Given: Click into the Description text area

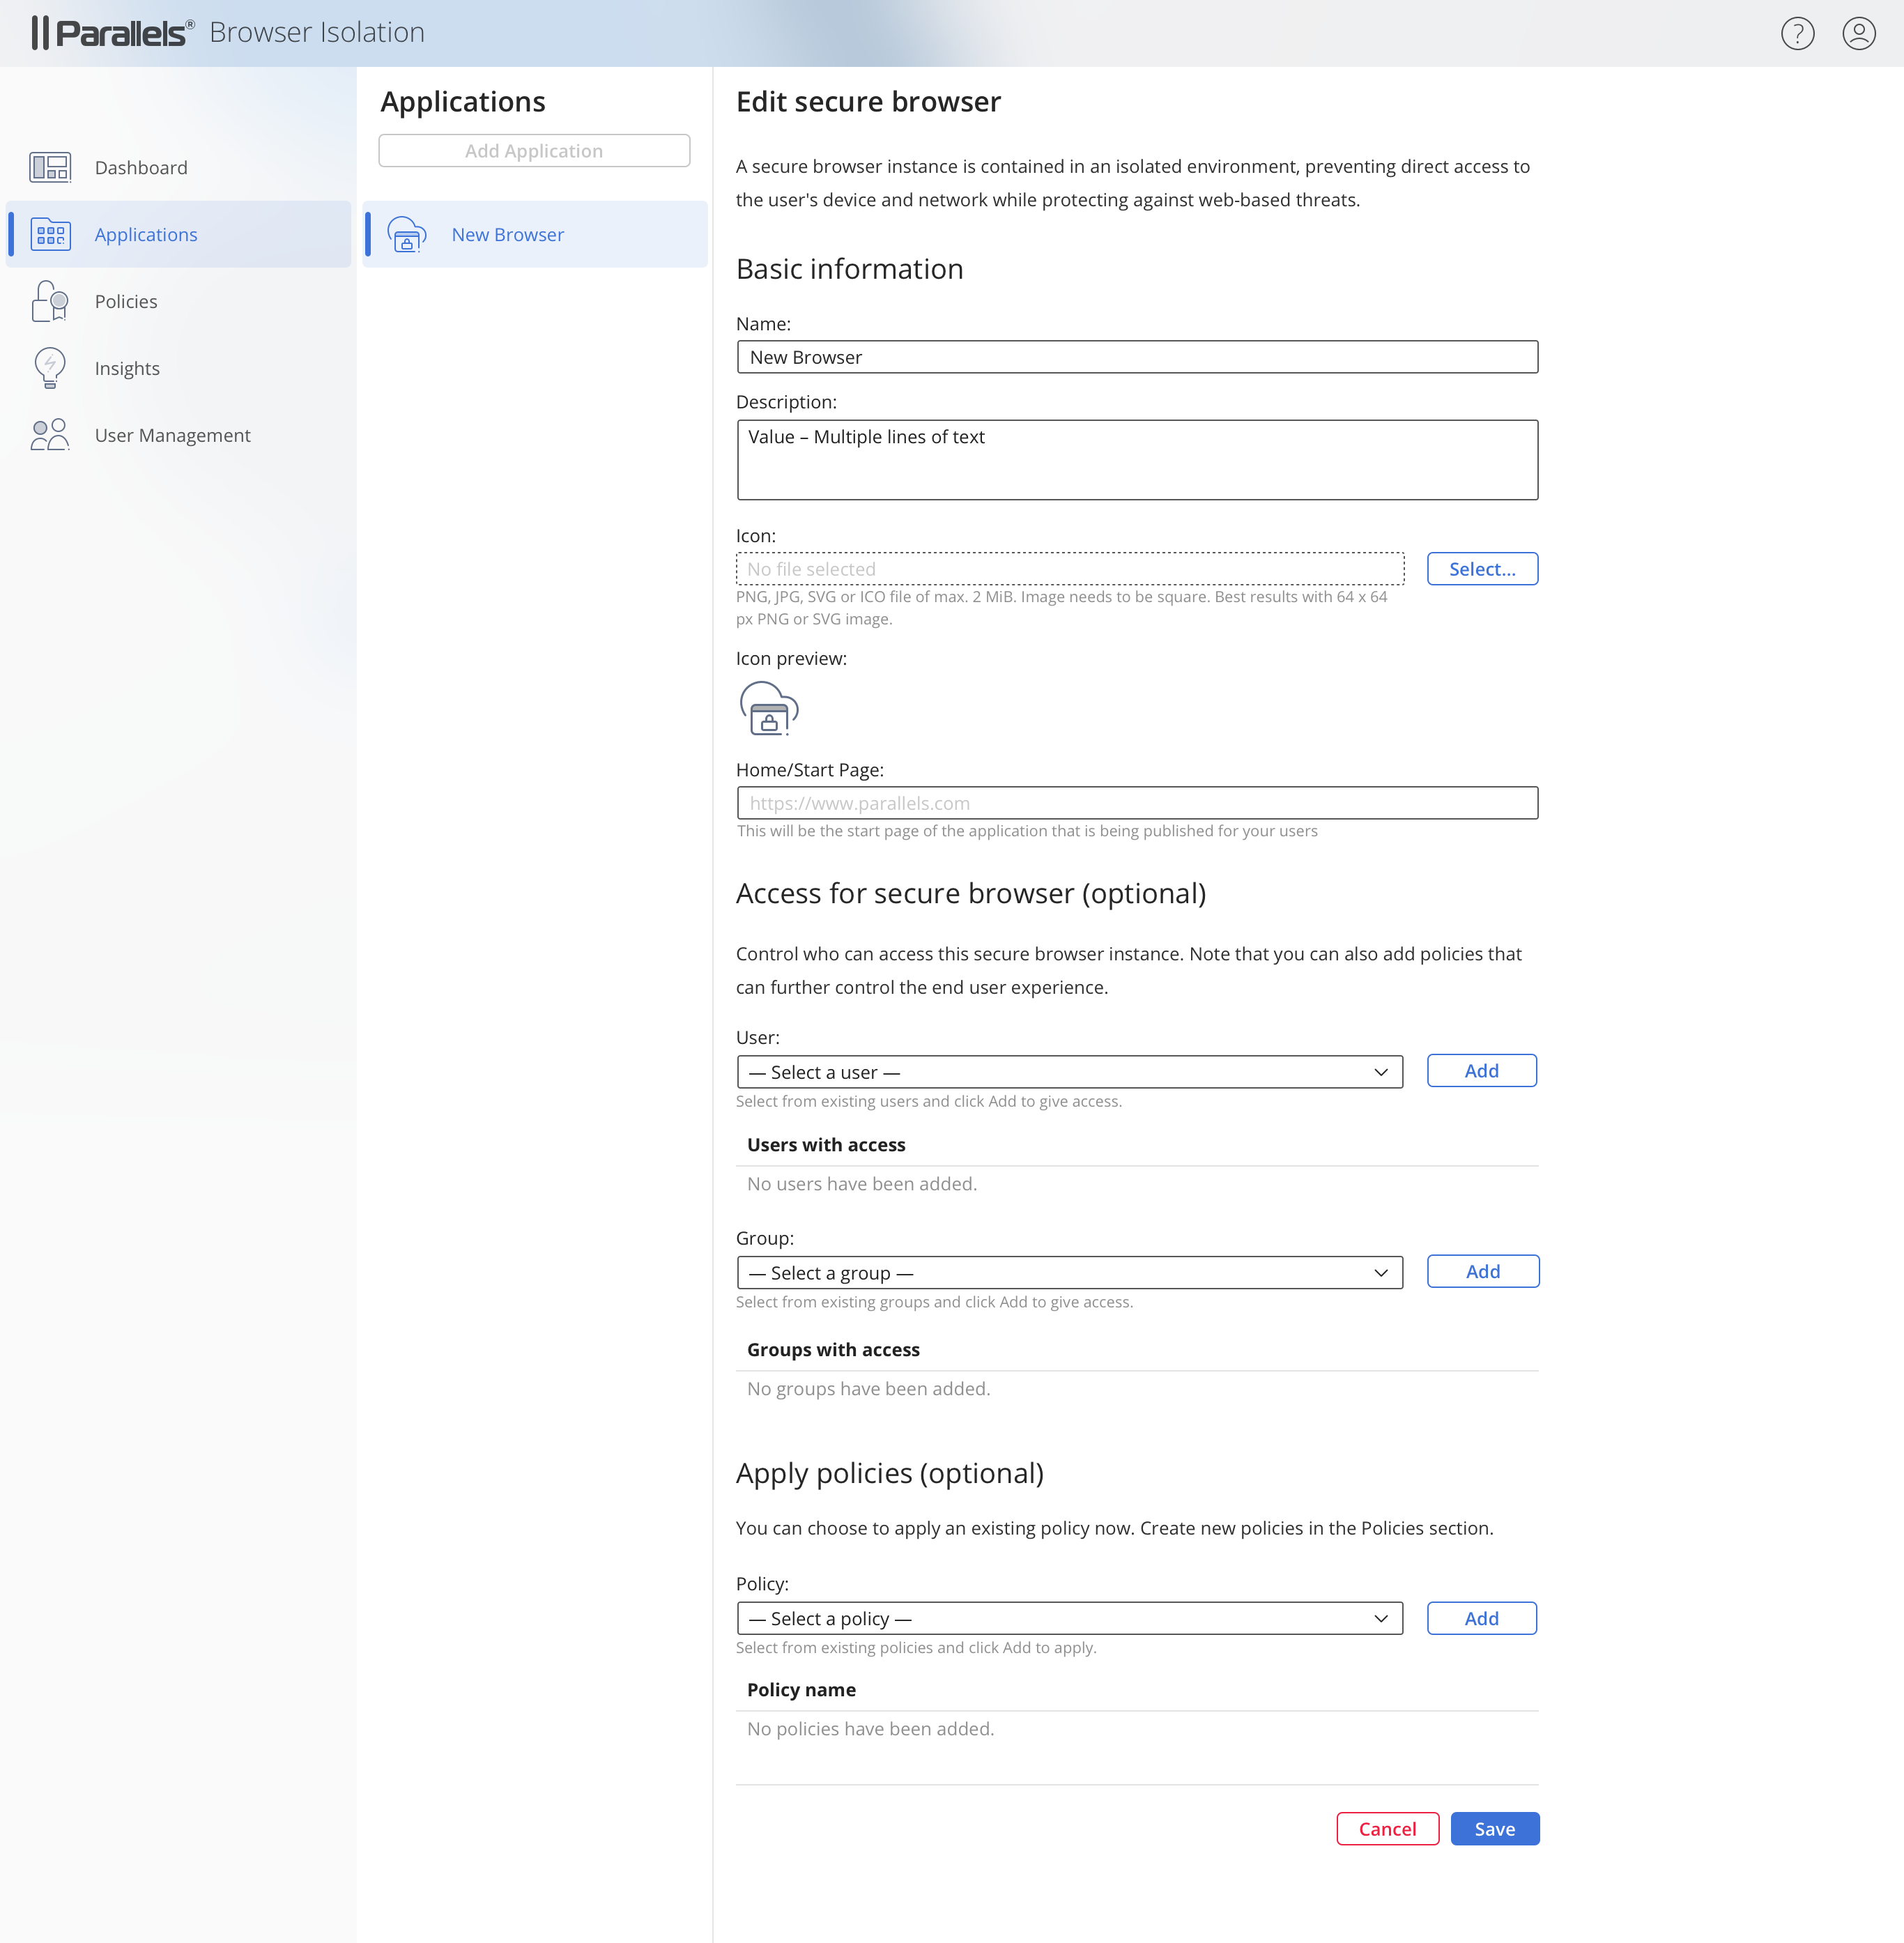Looking at the screenshot, I should click(1137, 460).
